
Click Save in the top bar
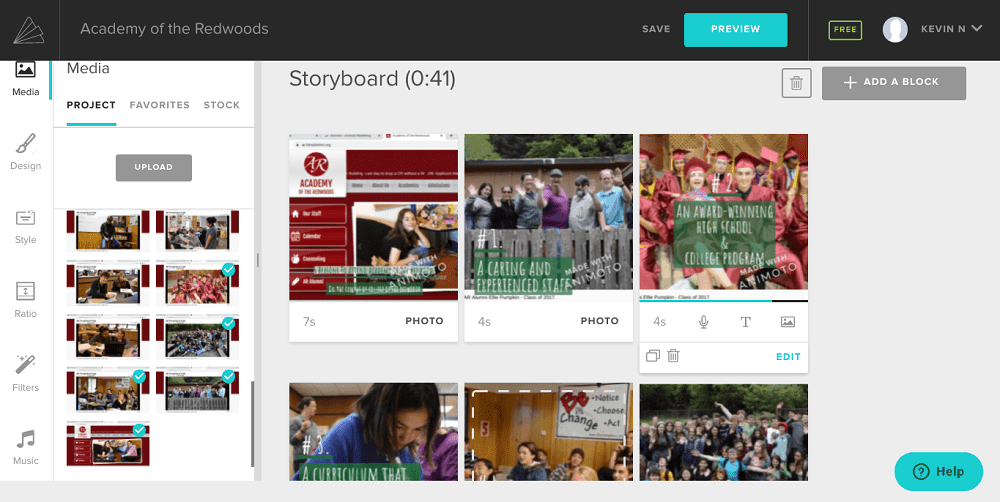click(x=656, y=29)
